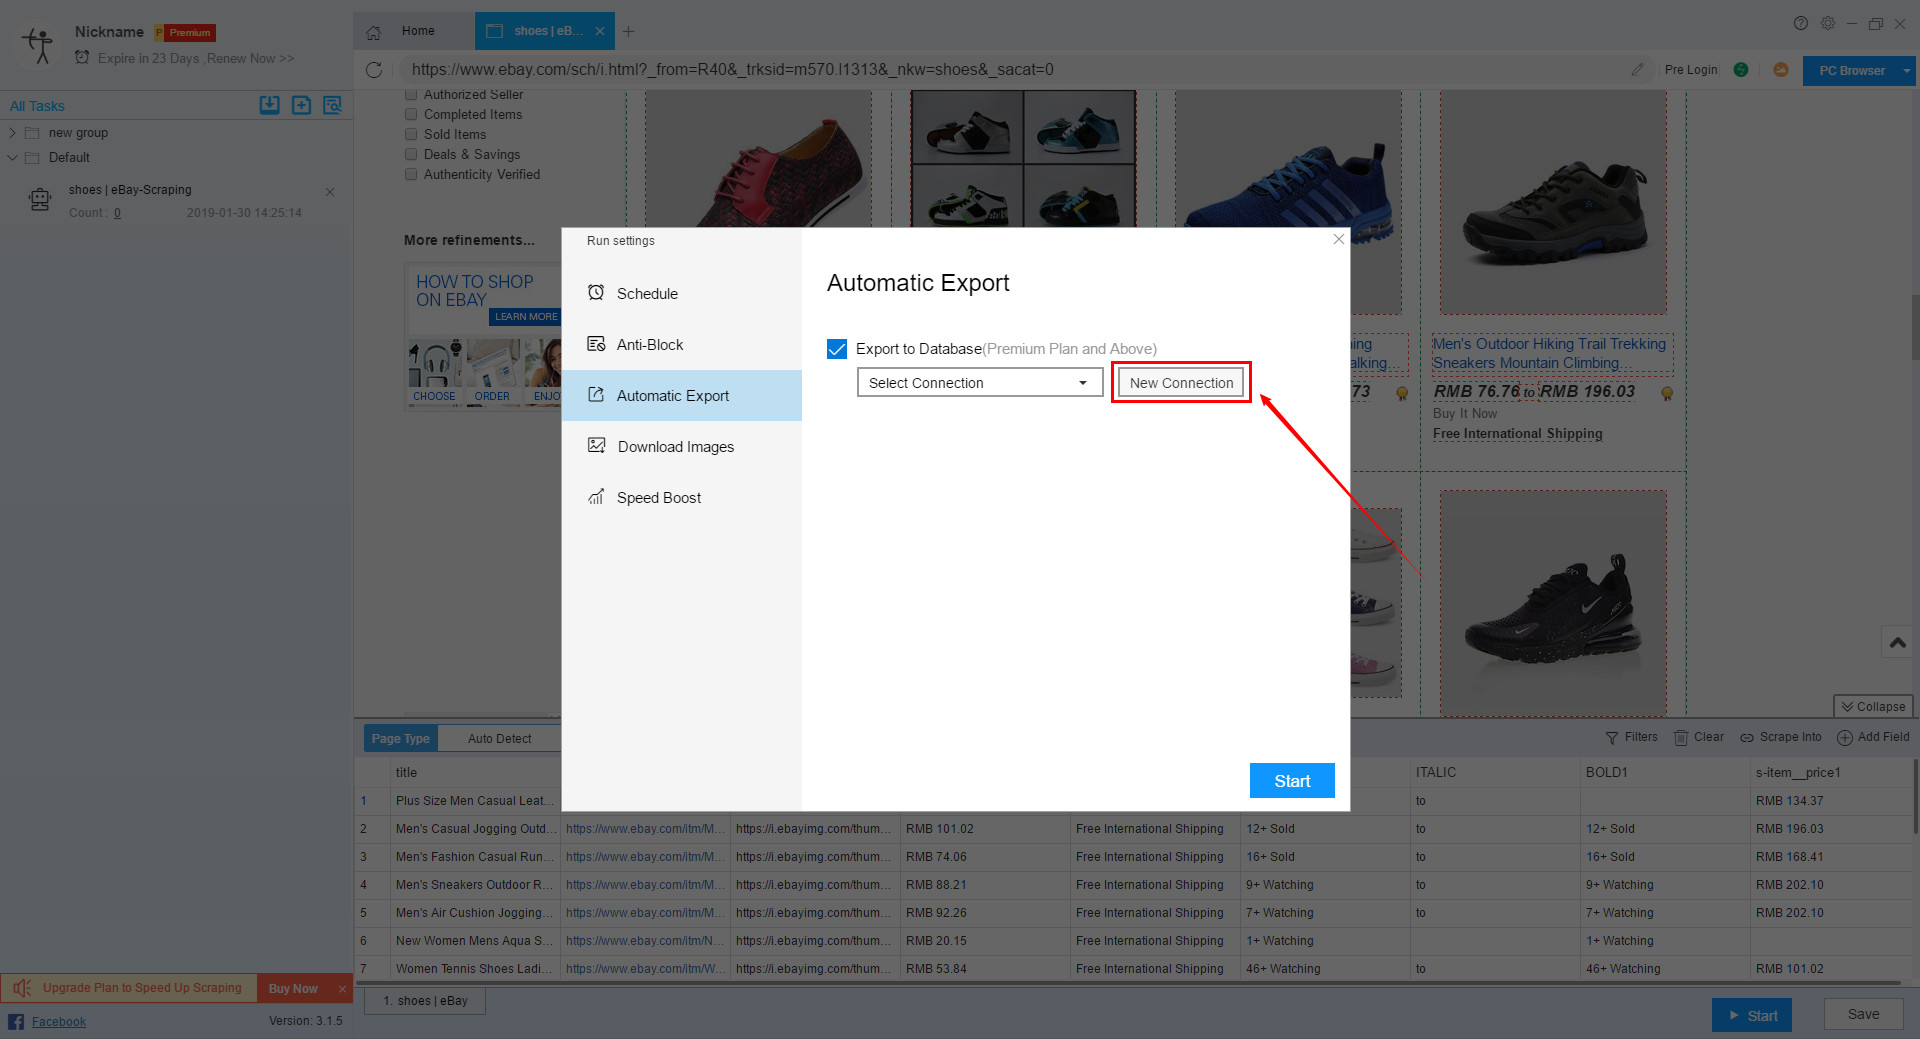
Task: Click the Renew Now link
Action: (x=250, y=58)
